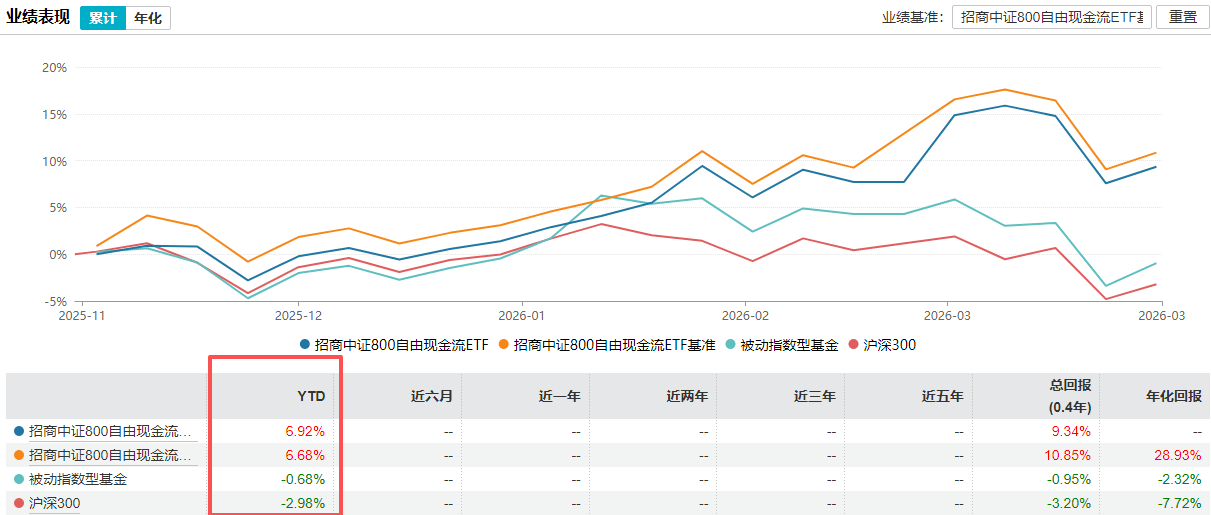Screen dimensions: 1211x515
Task: Click the orange dot in second table row
Action: coord(20,456)
